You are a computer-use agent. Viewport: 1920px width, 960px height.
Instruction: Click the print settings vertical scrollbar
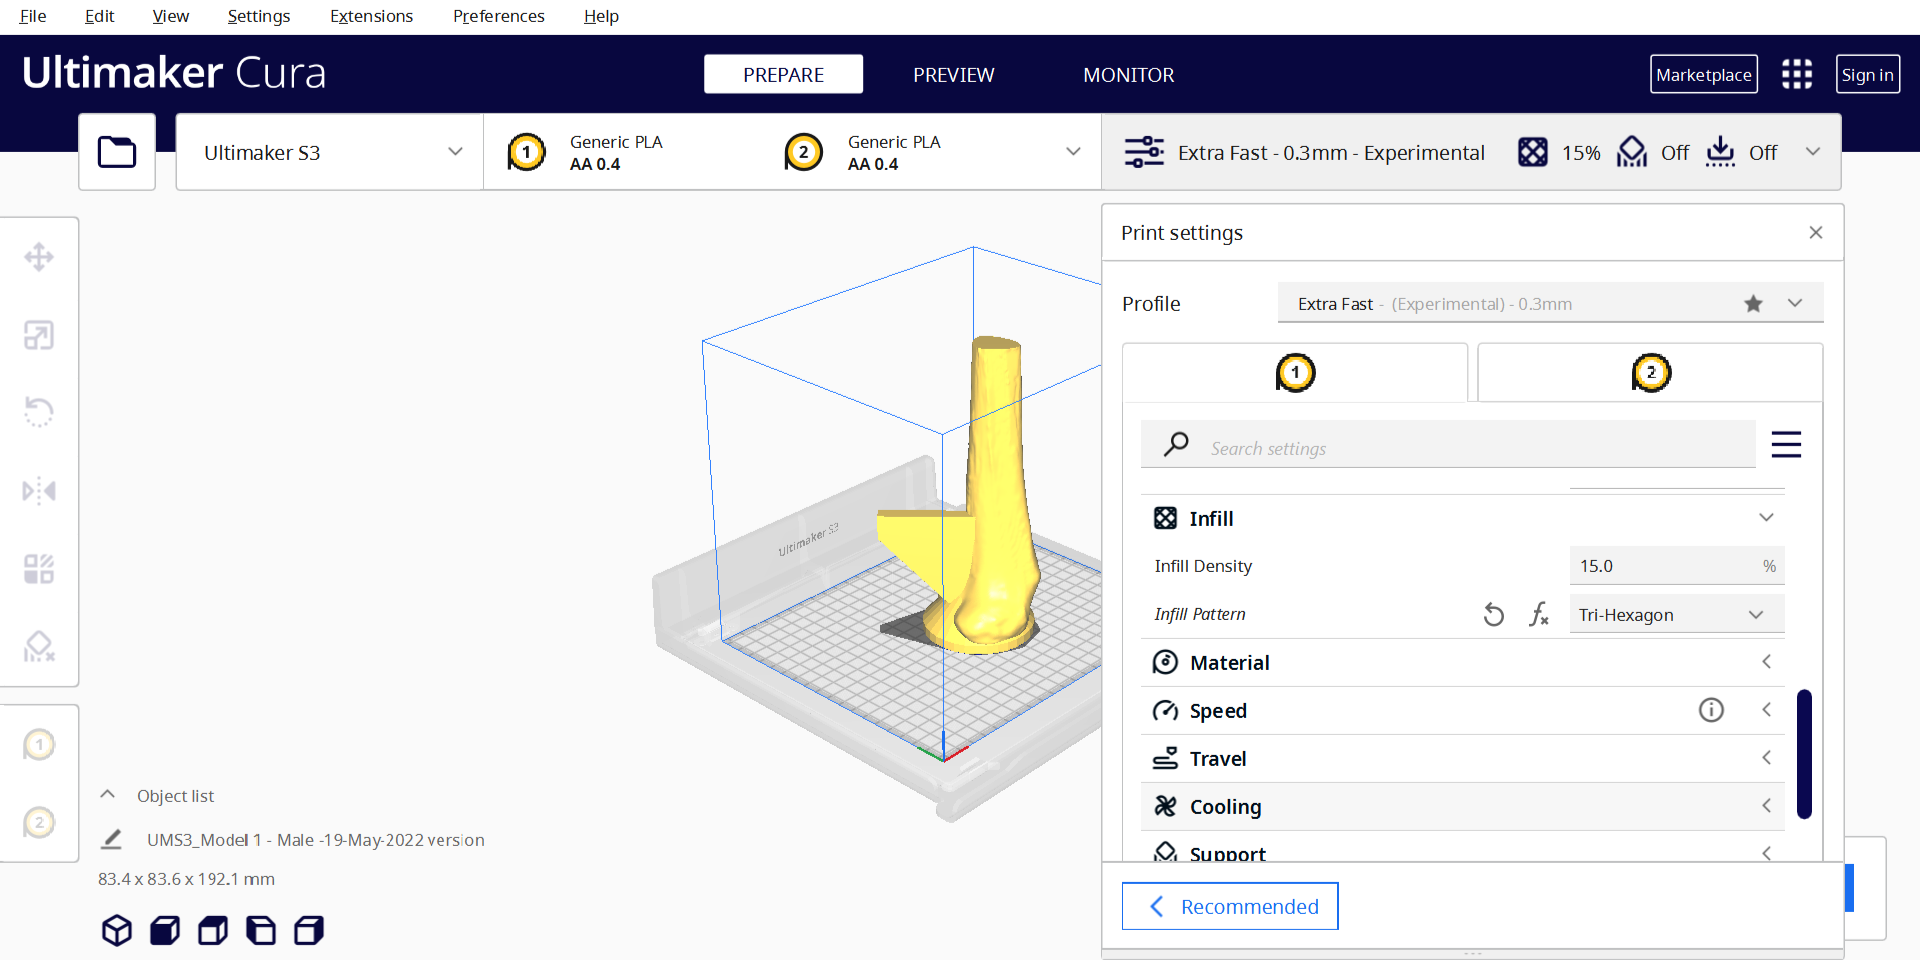click(x=1804, y=754)
